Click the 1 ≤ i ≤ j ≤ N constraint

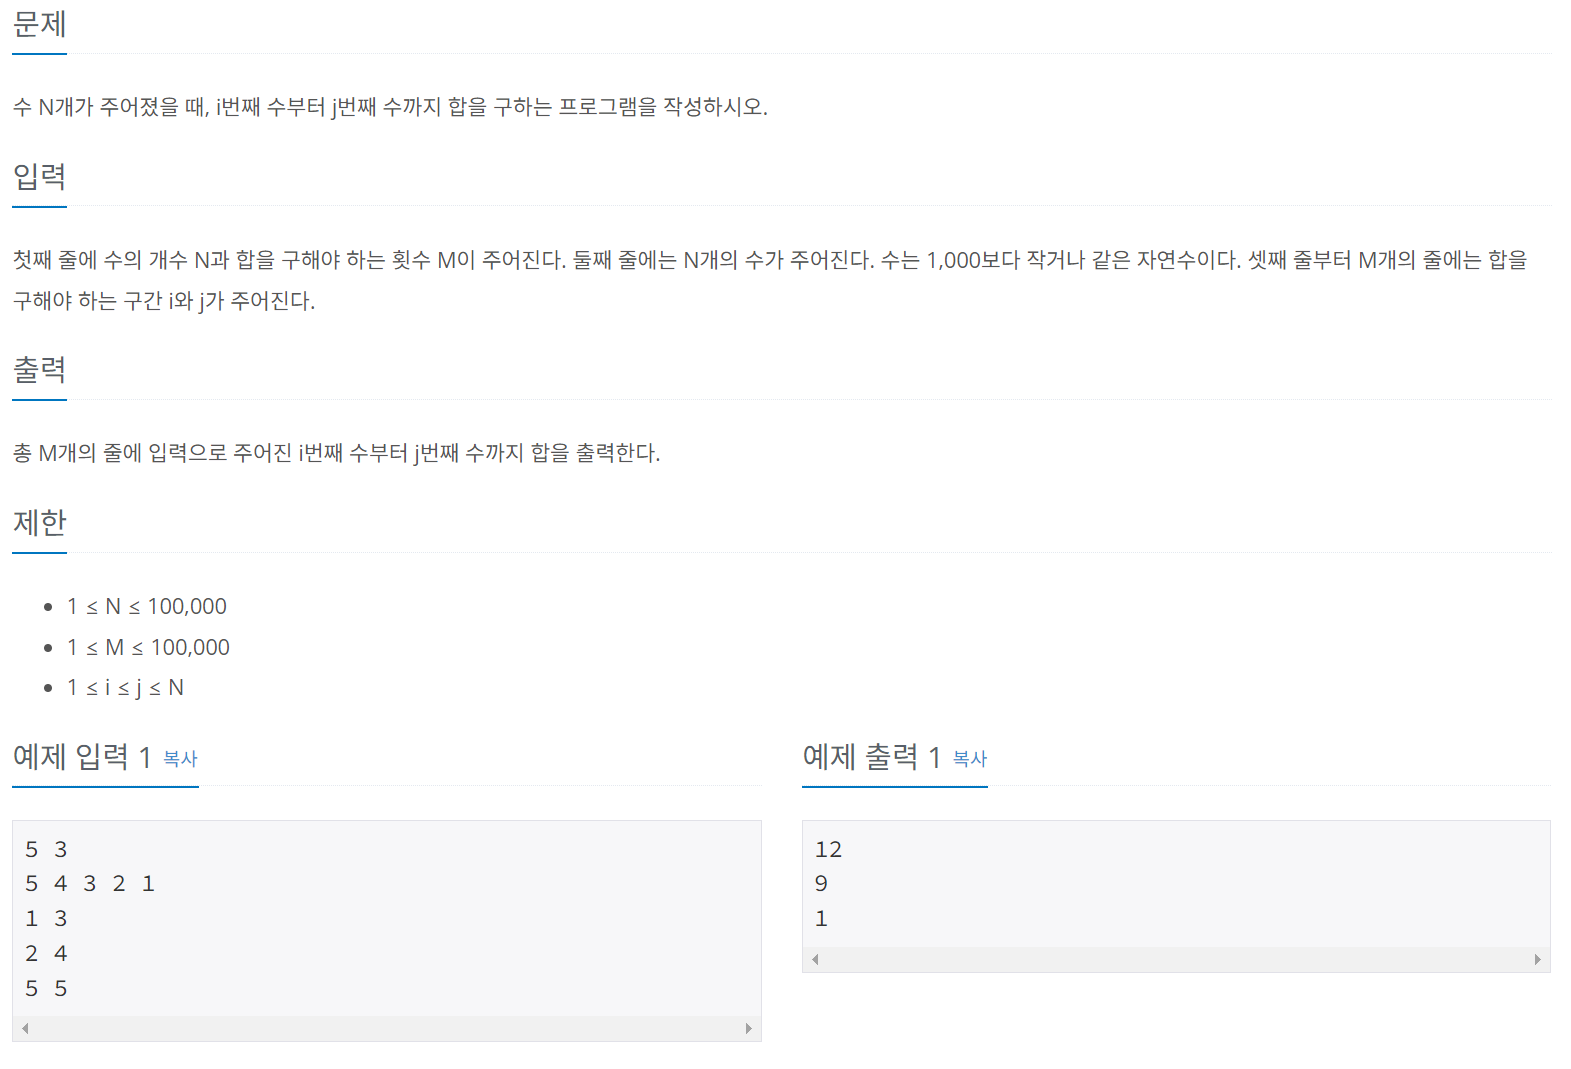[x=125, y=688]
